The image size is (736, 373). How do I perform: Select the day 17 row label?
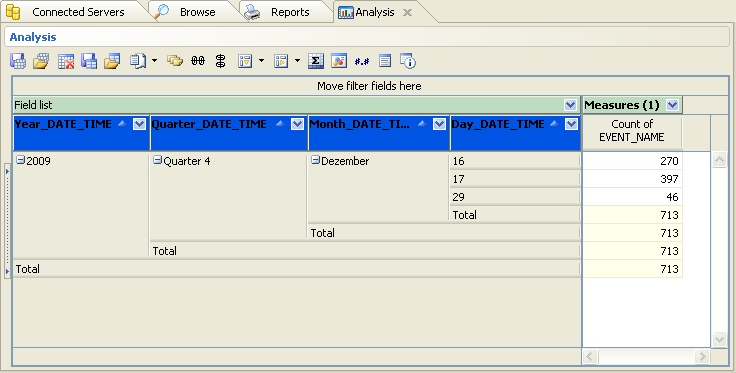515,179
